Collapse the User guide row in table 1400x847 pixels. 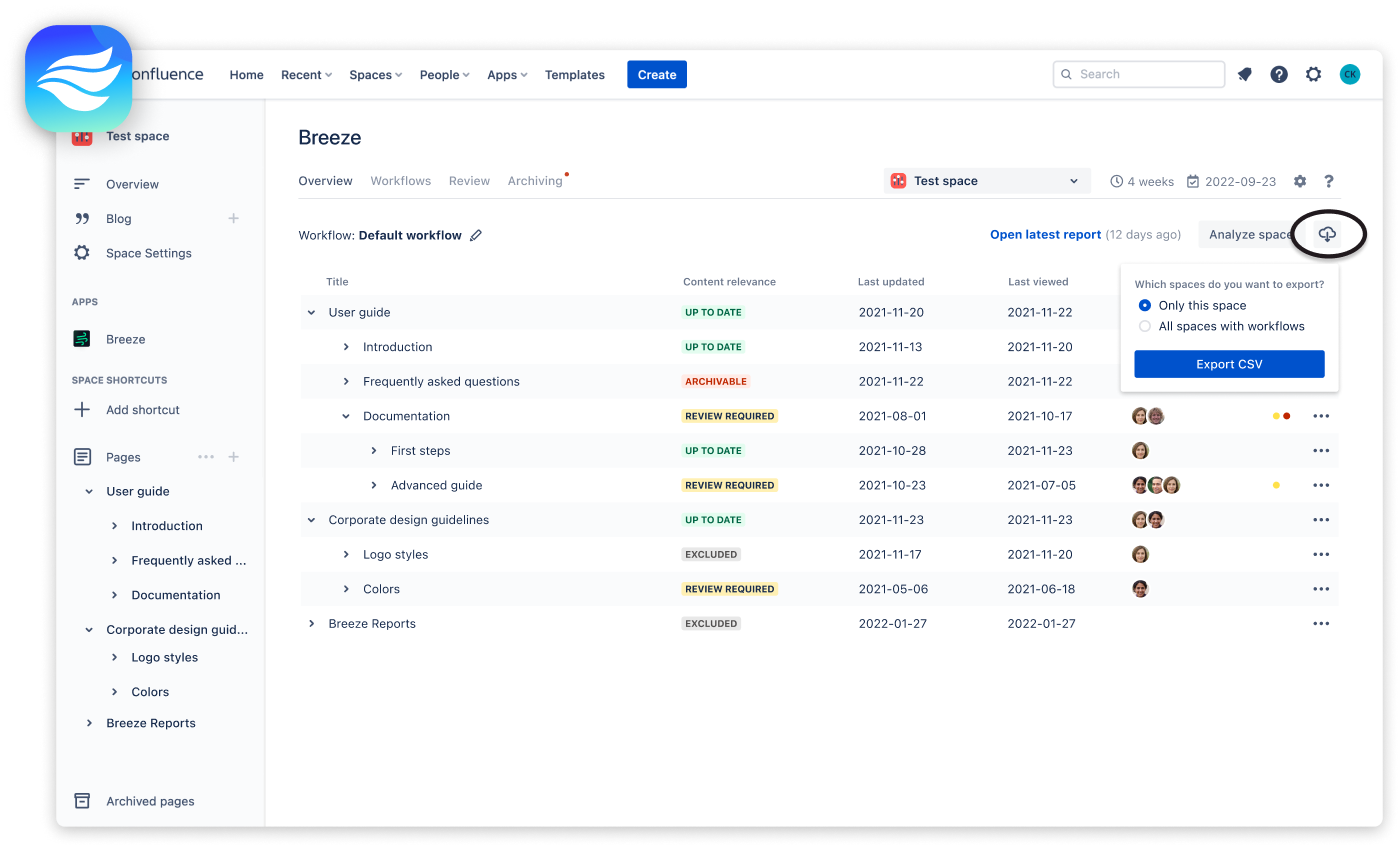(x=311, y=313)
